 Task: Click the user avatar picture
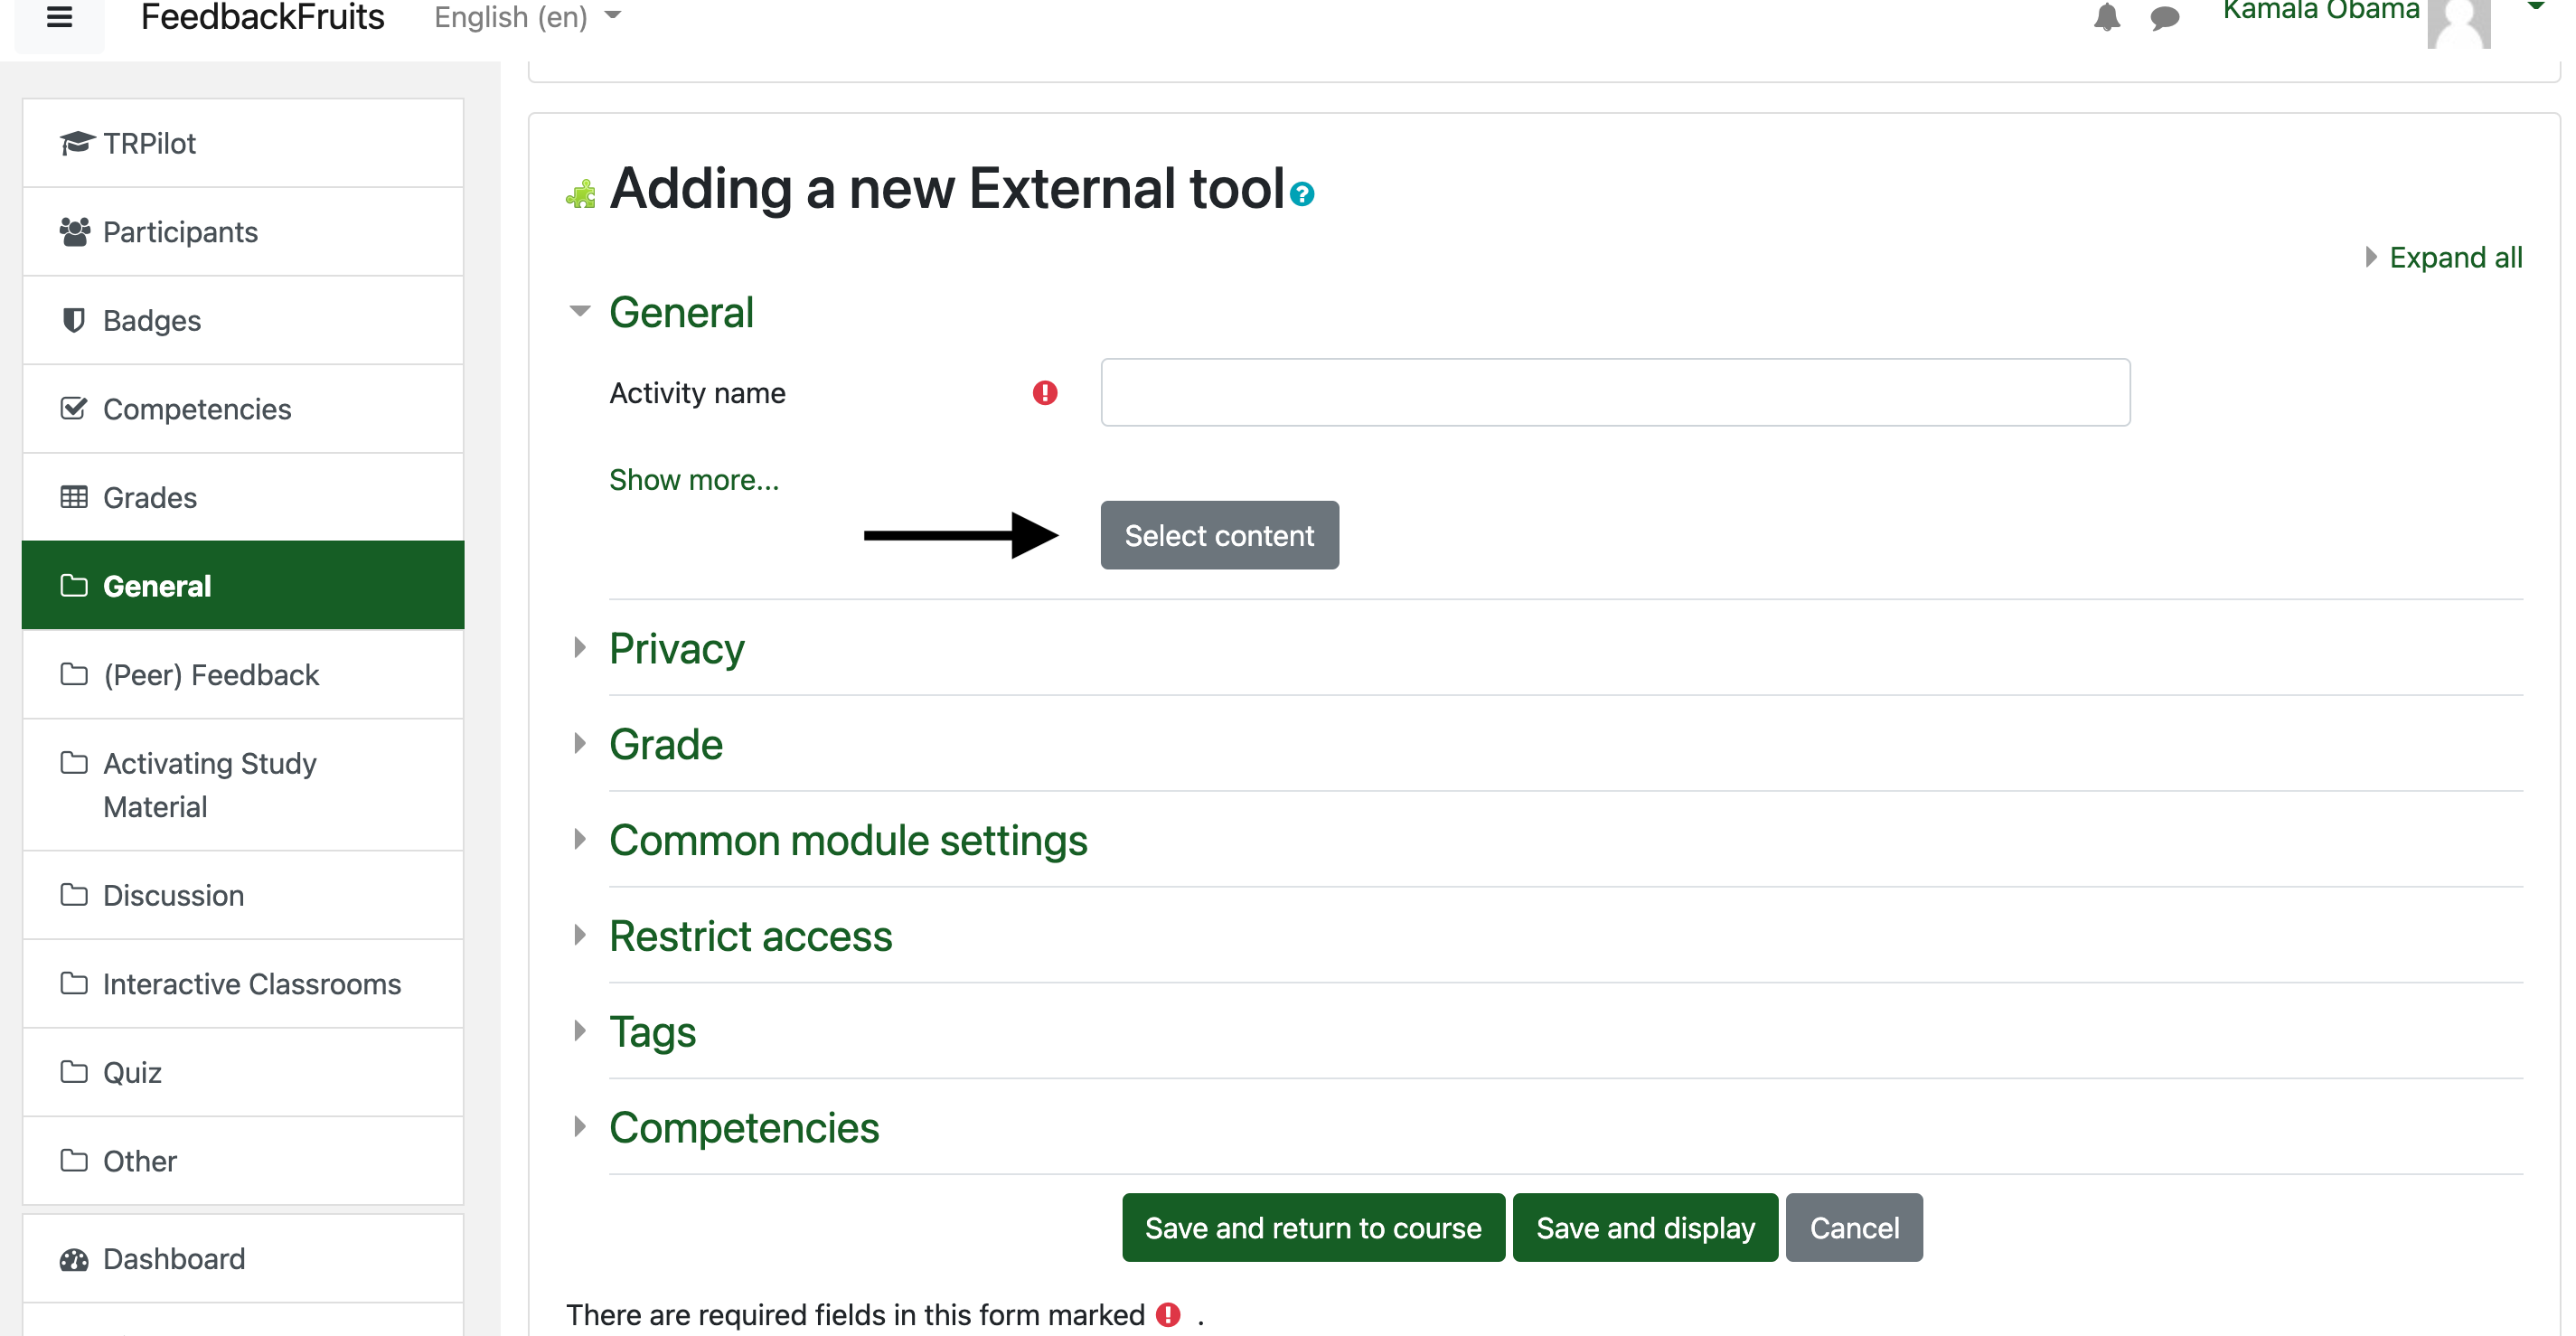2459,22
